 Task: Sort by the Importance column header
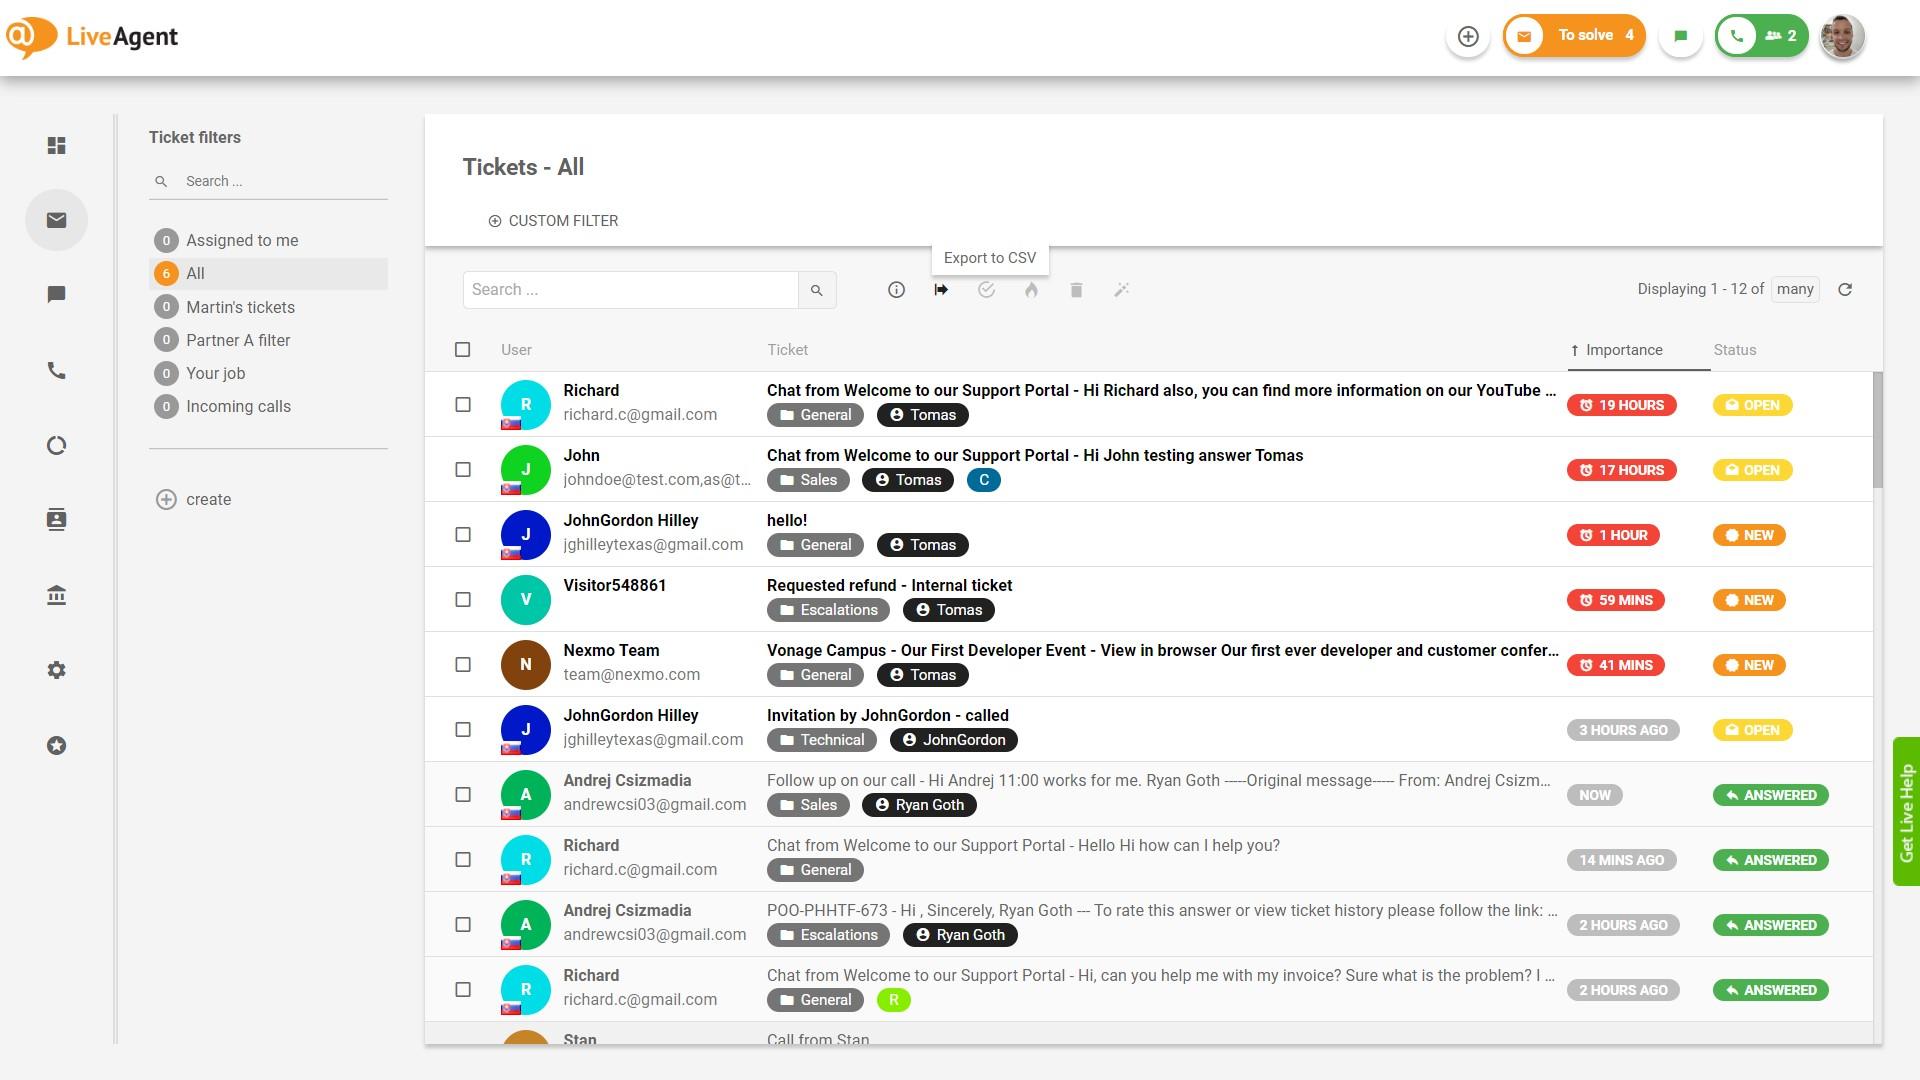pos(1624,350)
